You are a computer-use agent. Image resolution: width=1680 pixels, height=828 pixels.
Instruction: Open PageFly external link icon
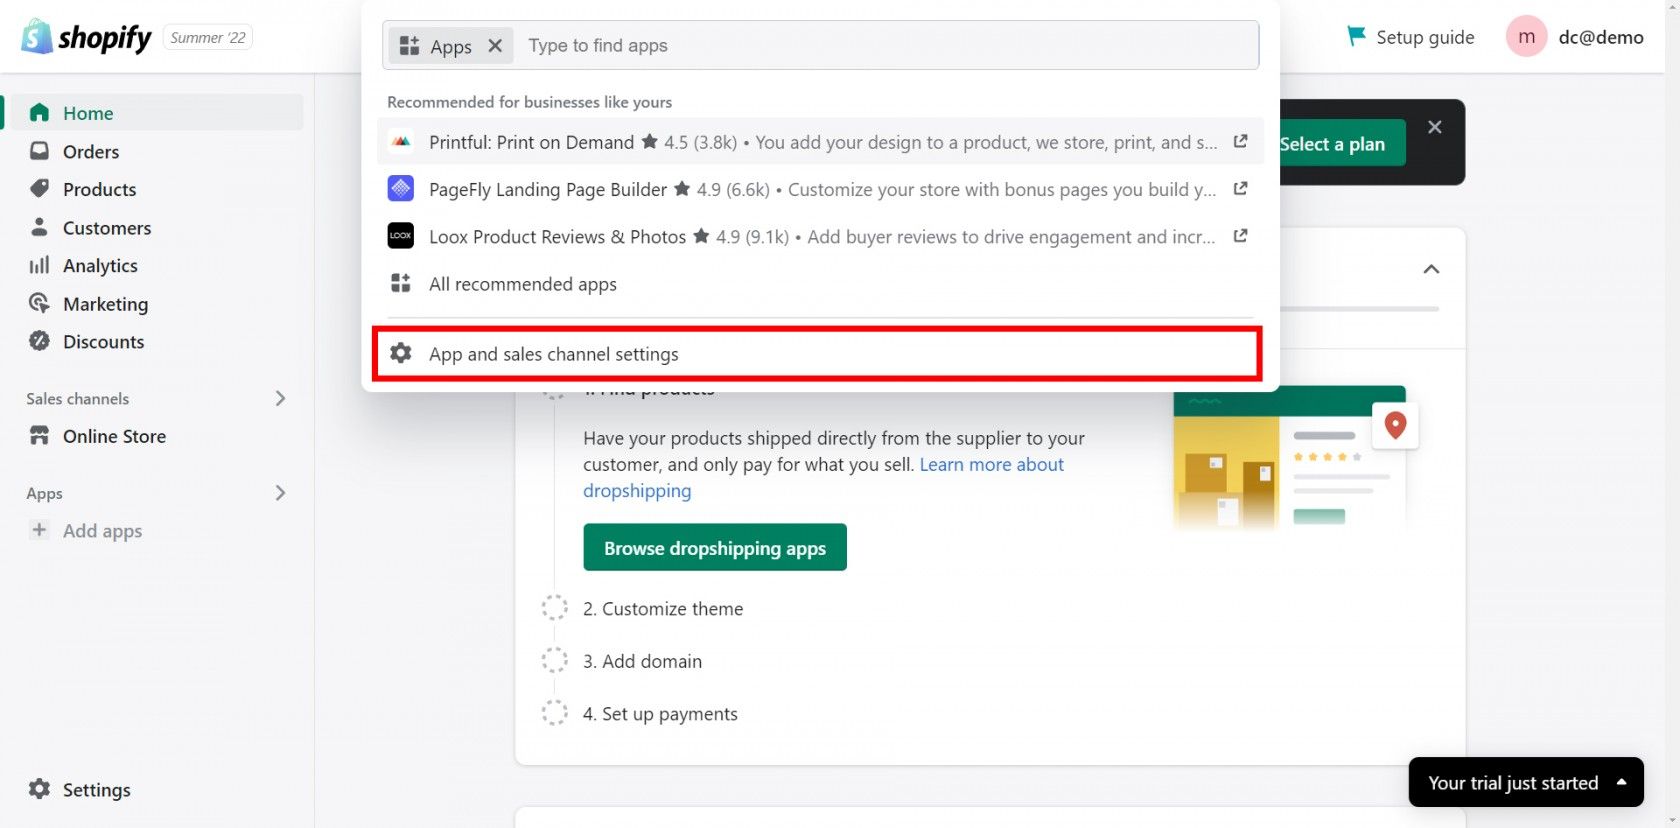[1240, 189]
